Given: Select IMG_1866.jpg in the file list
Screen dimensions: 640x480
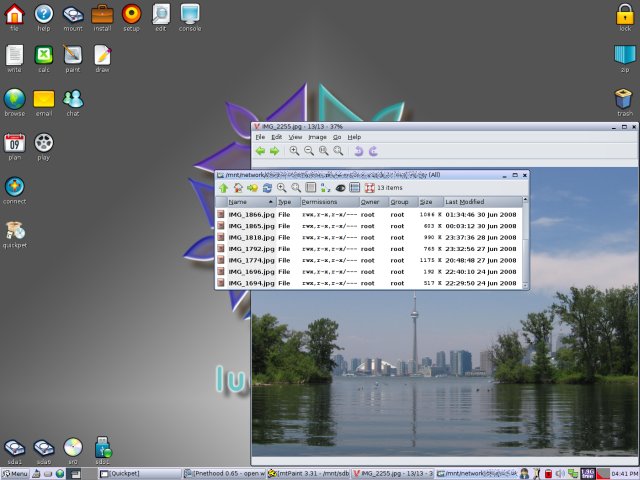Looking at the screenshot, I should (x=244, y=214).
